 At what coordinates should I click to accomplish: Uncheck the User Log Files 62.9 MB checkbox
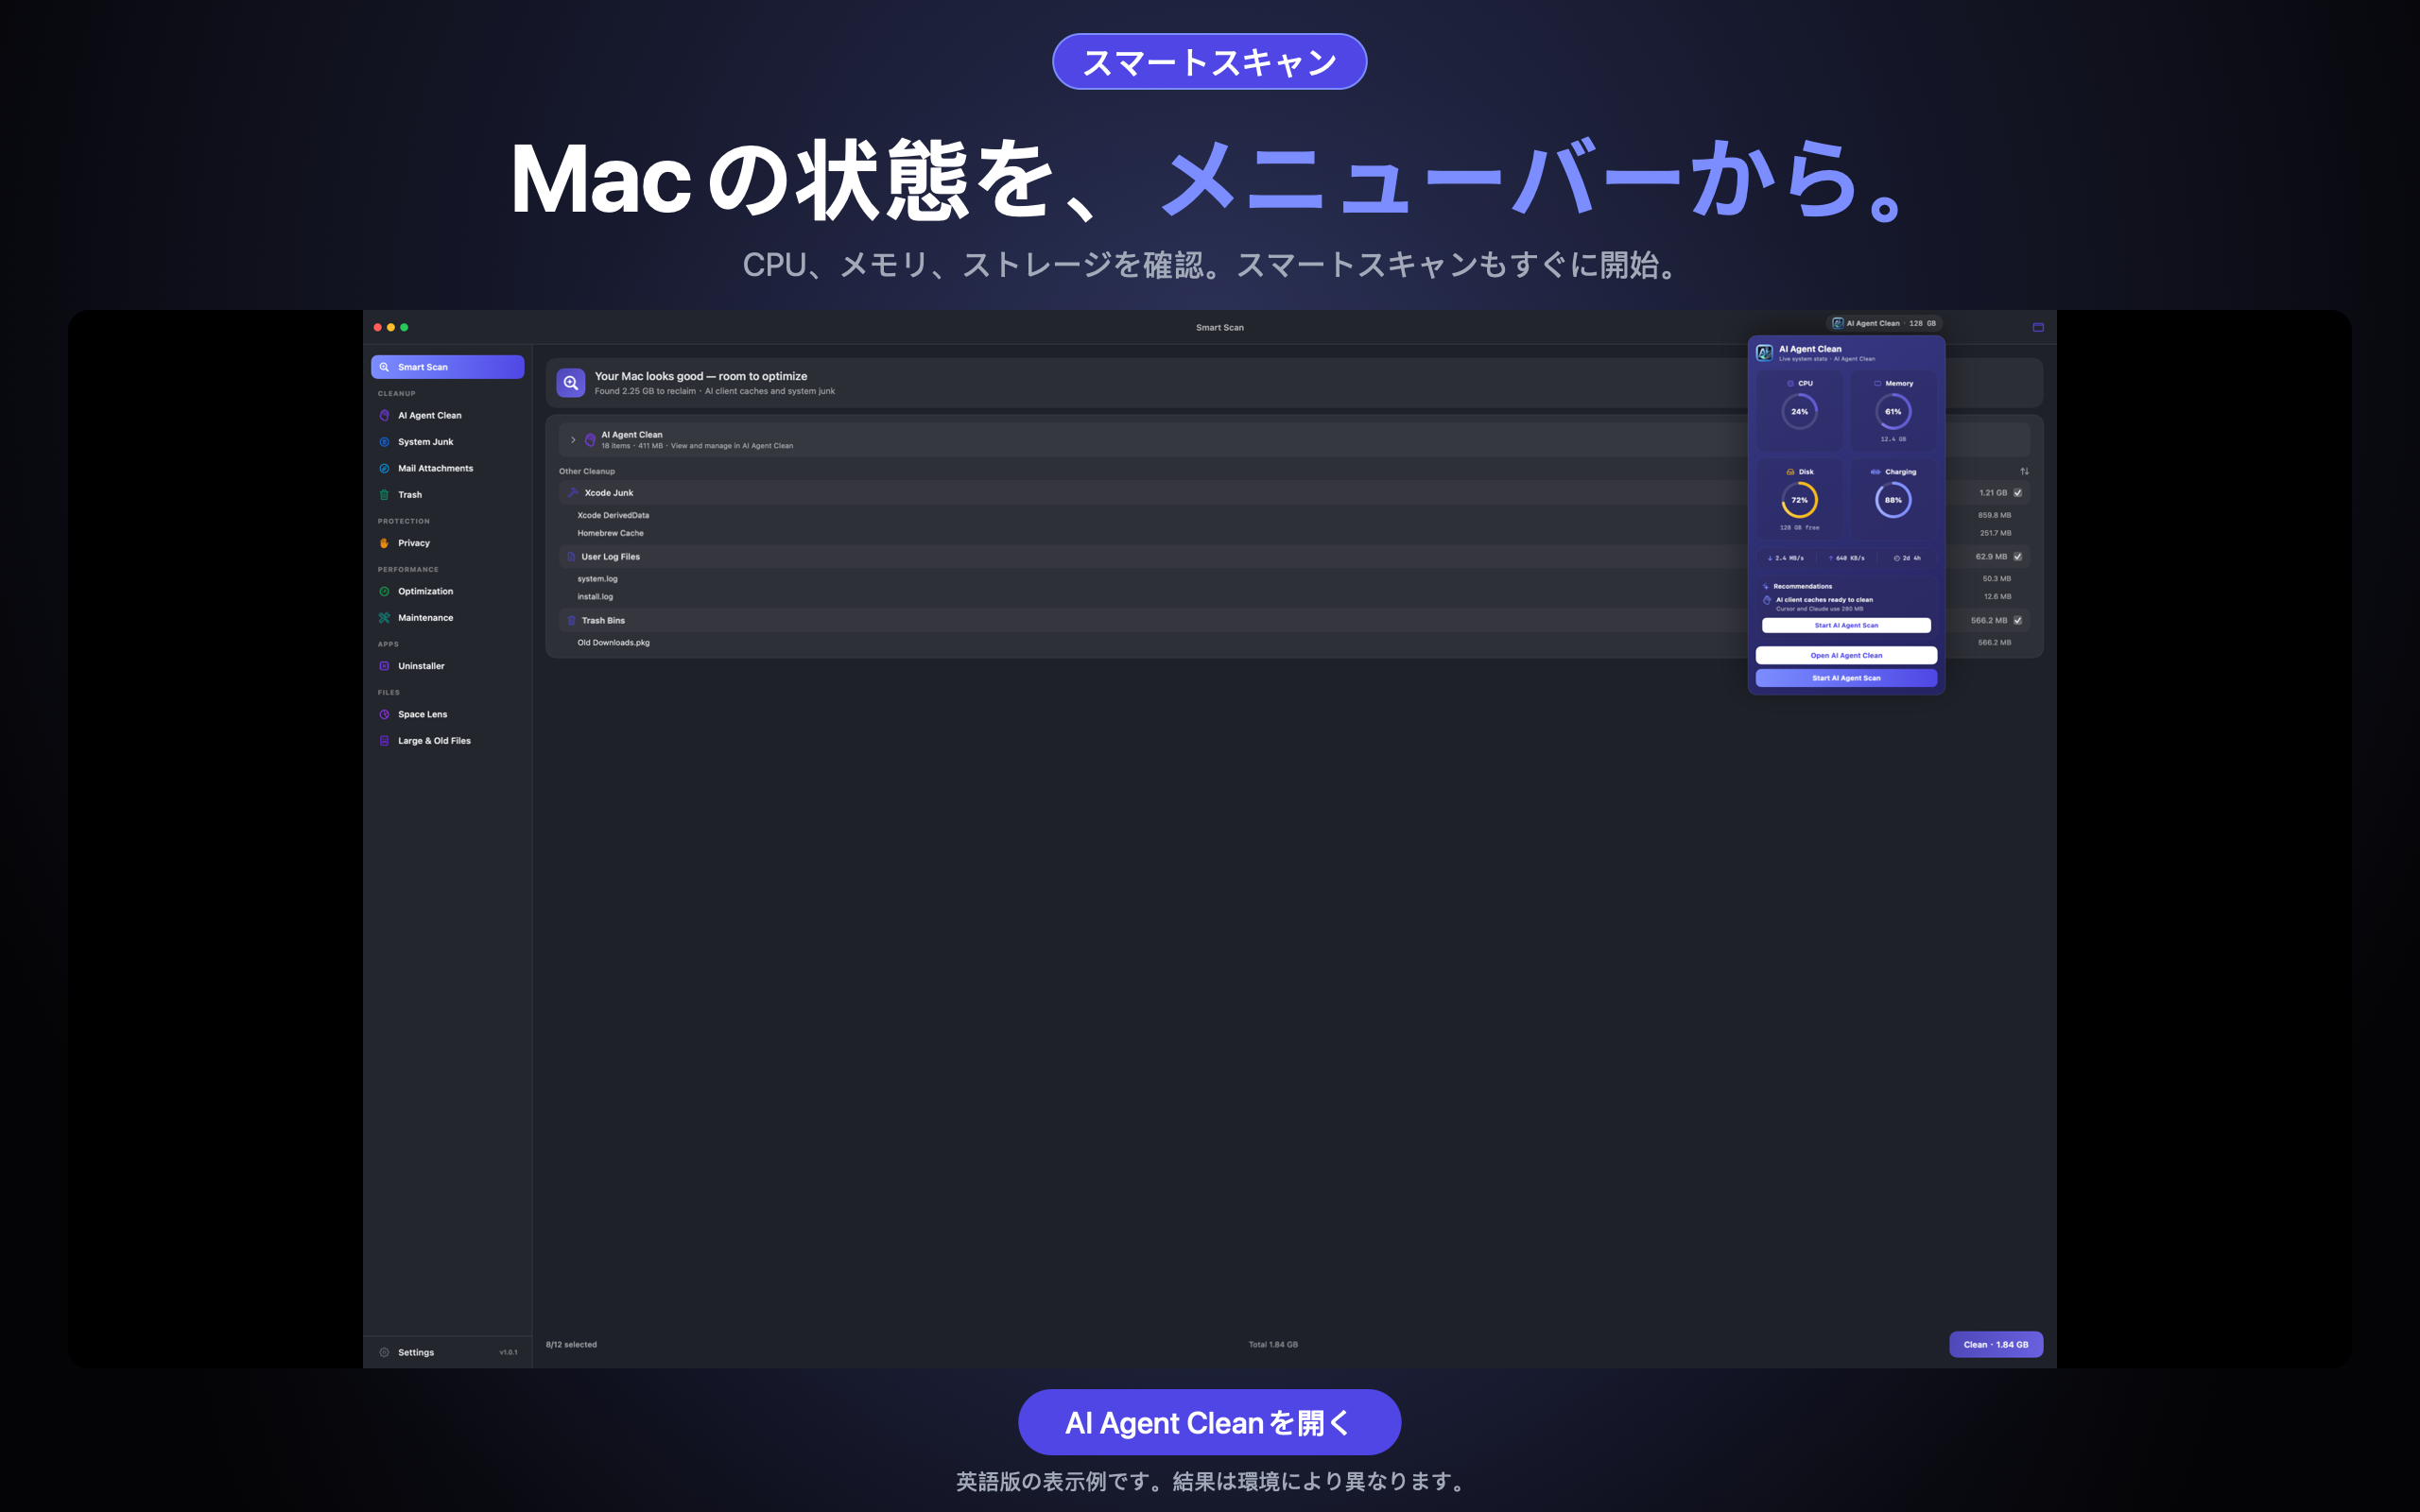pos(2018,557)
